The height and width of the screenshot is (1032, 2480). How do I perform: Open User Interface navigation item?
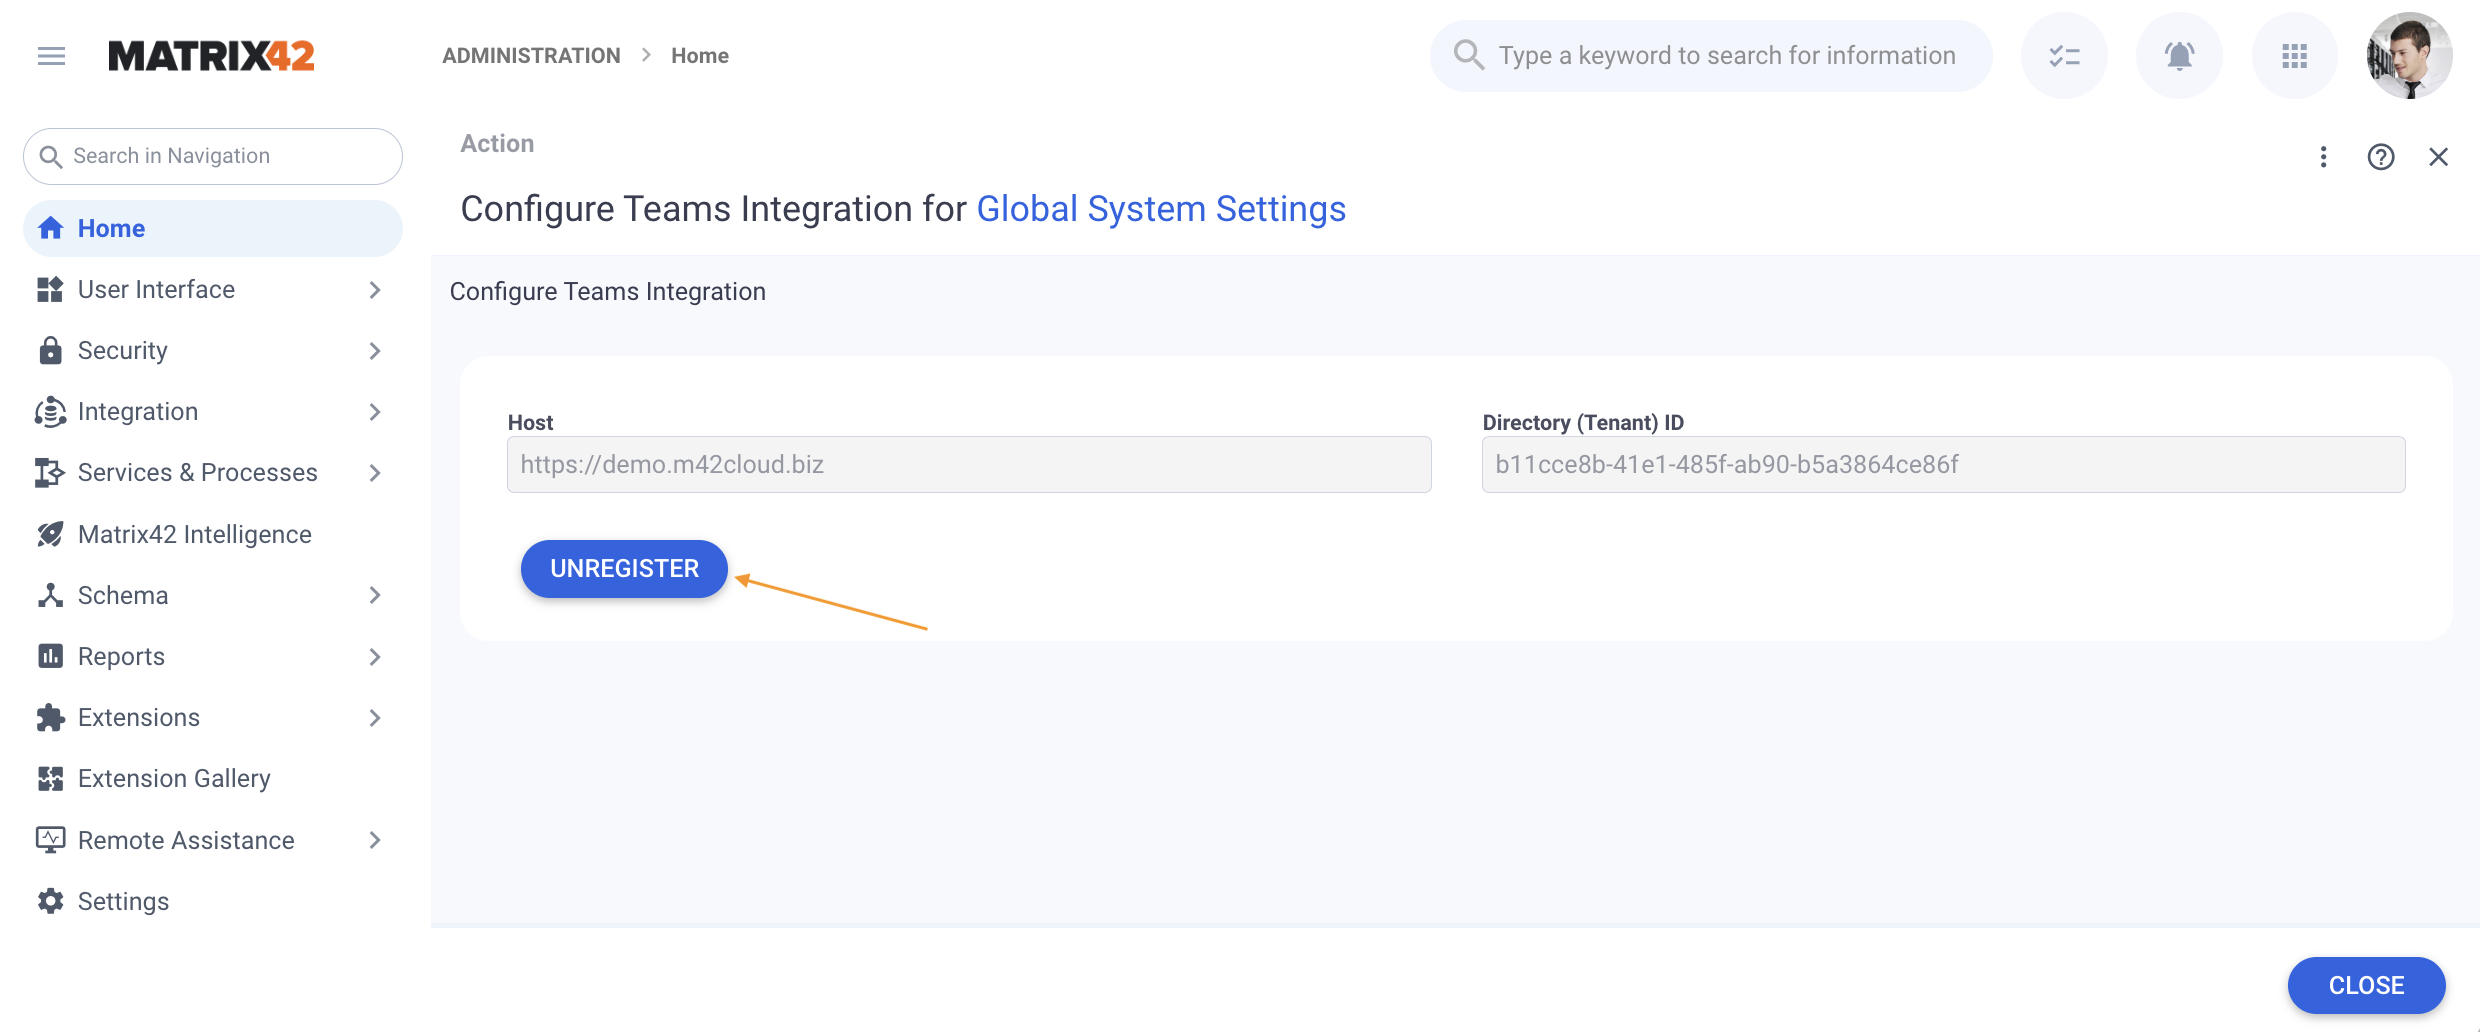[x=213, y=289]
